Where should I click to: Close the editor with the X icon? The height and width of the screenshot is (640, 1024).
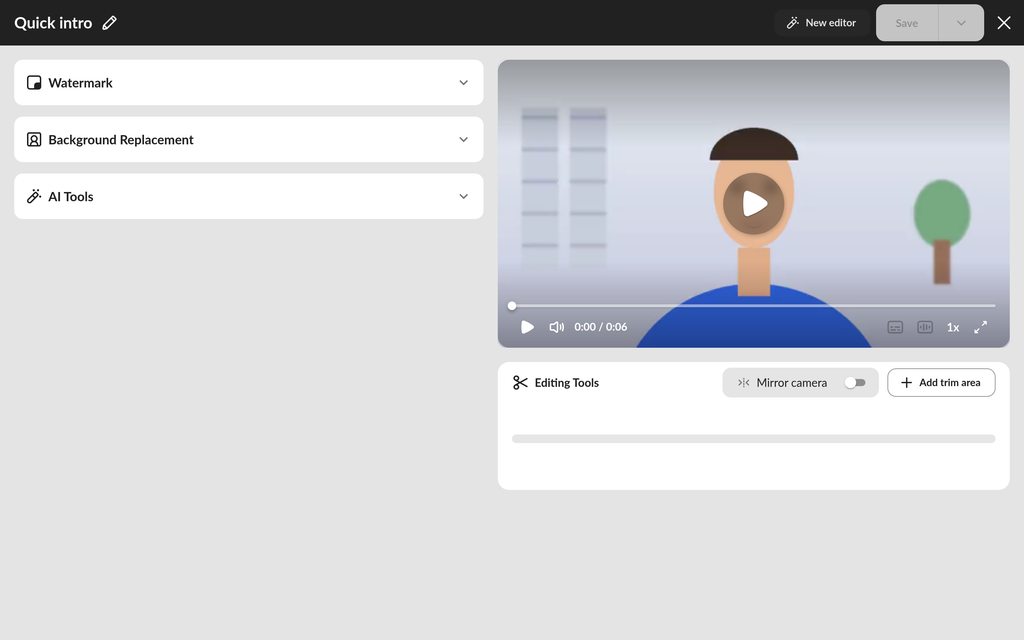(1004, 23)
